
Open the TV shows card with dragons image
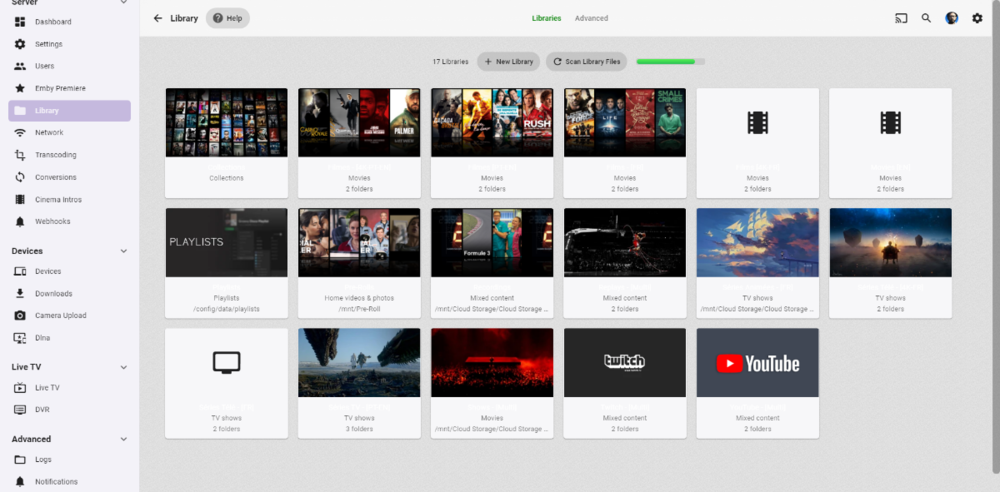click(359, 383)
